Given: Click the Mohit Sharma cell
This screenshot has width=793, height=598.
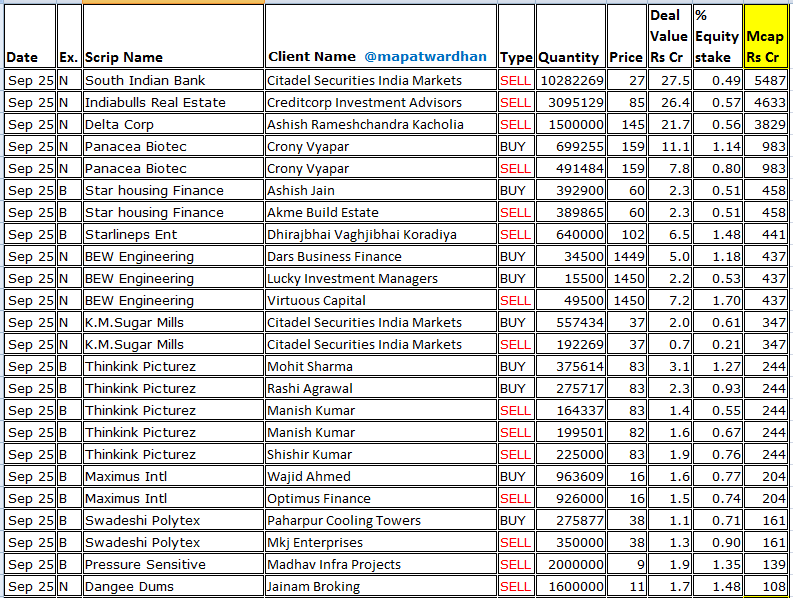Looking at the screenshot, I should [381, 366].
